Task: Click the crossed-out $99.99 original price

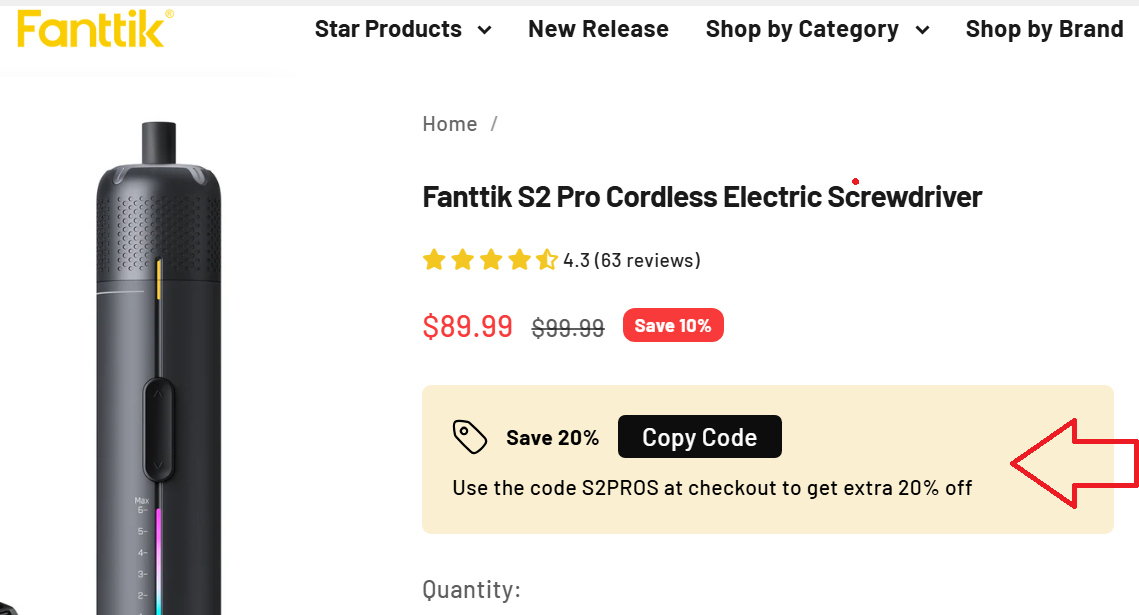Action: point(568,327)
